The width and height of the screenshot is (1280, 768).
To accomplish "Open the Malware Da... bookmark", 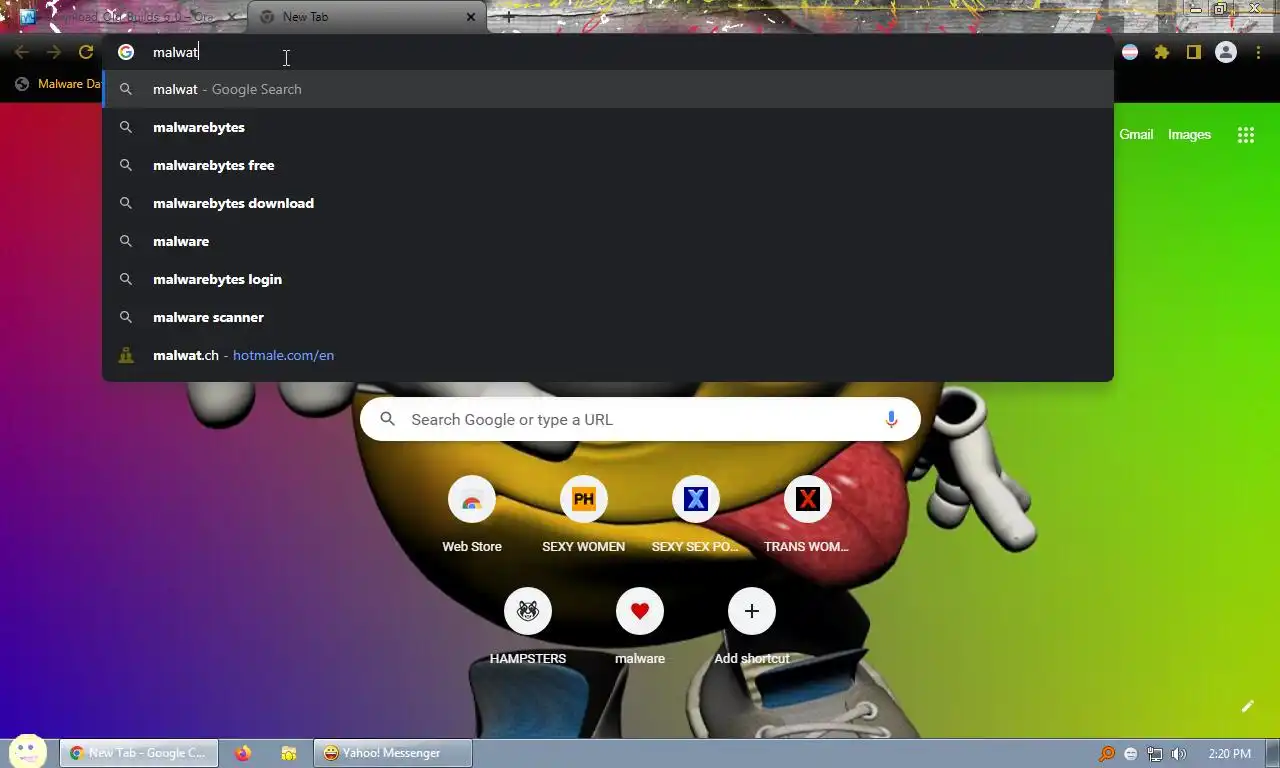I will (57, 84).
